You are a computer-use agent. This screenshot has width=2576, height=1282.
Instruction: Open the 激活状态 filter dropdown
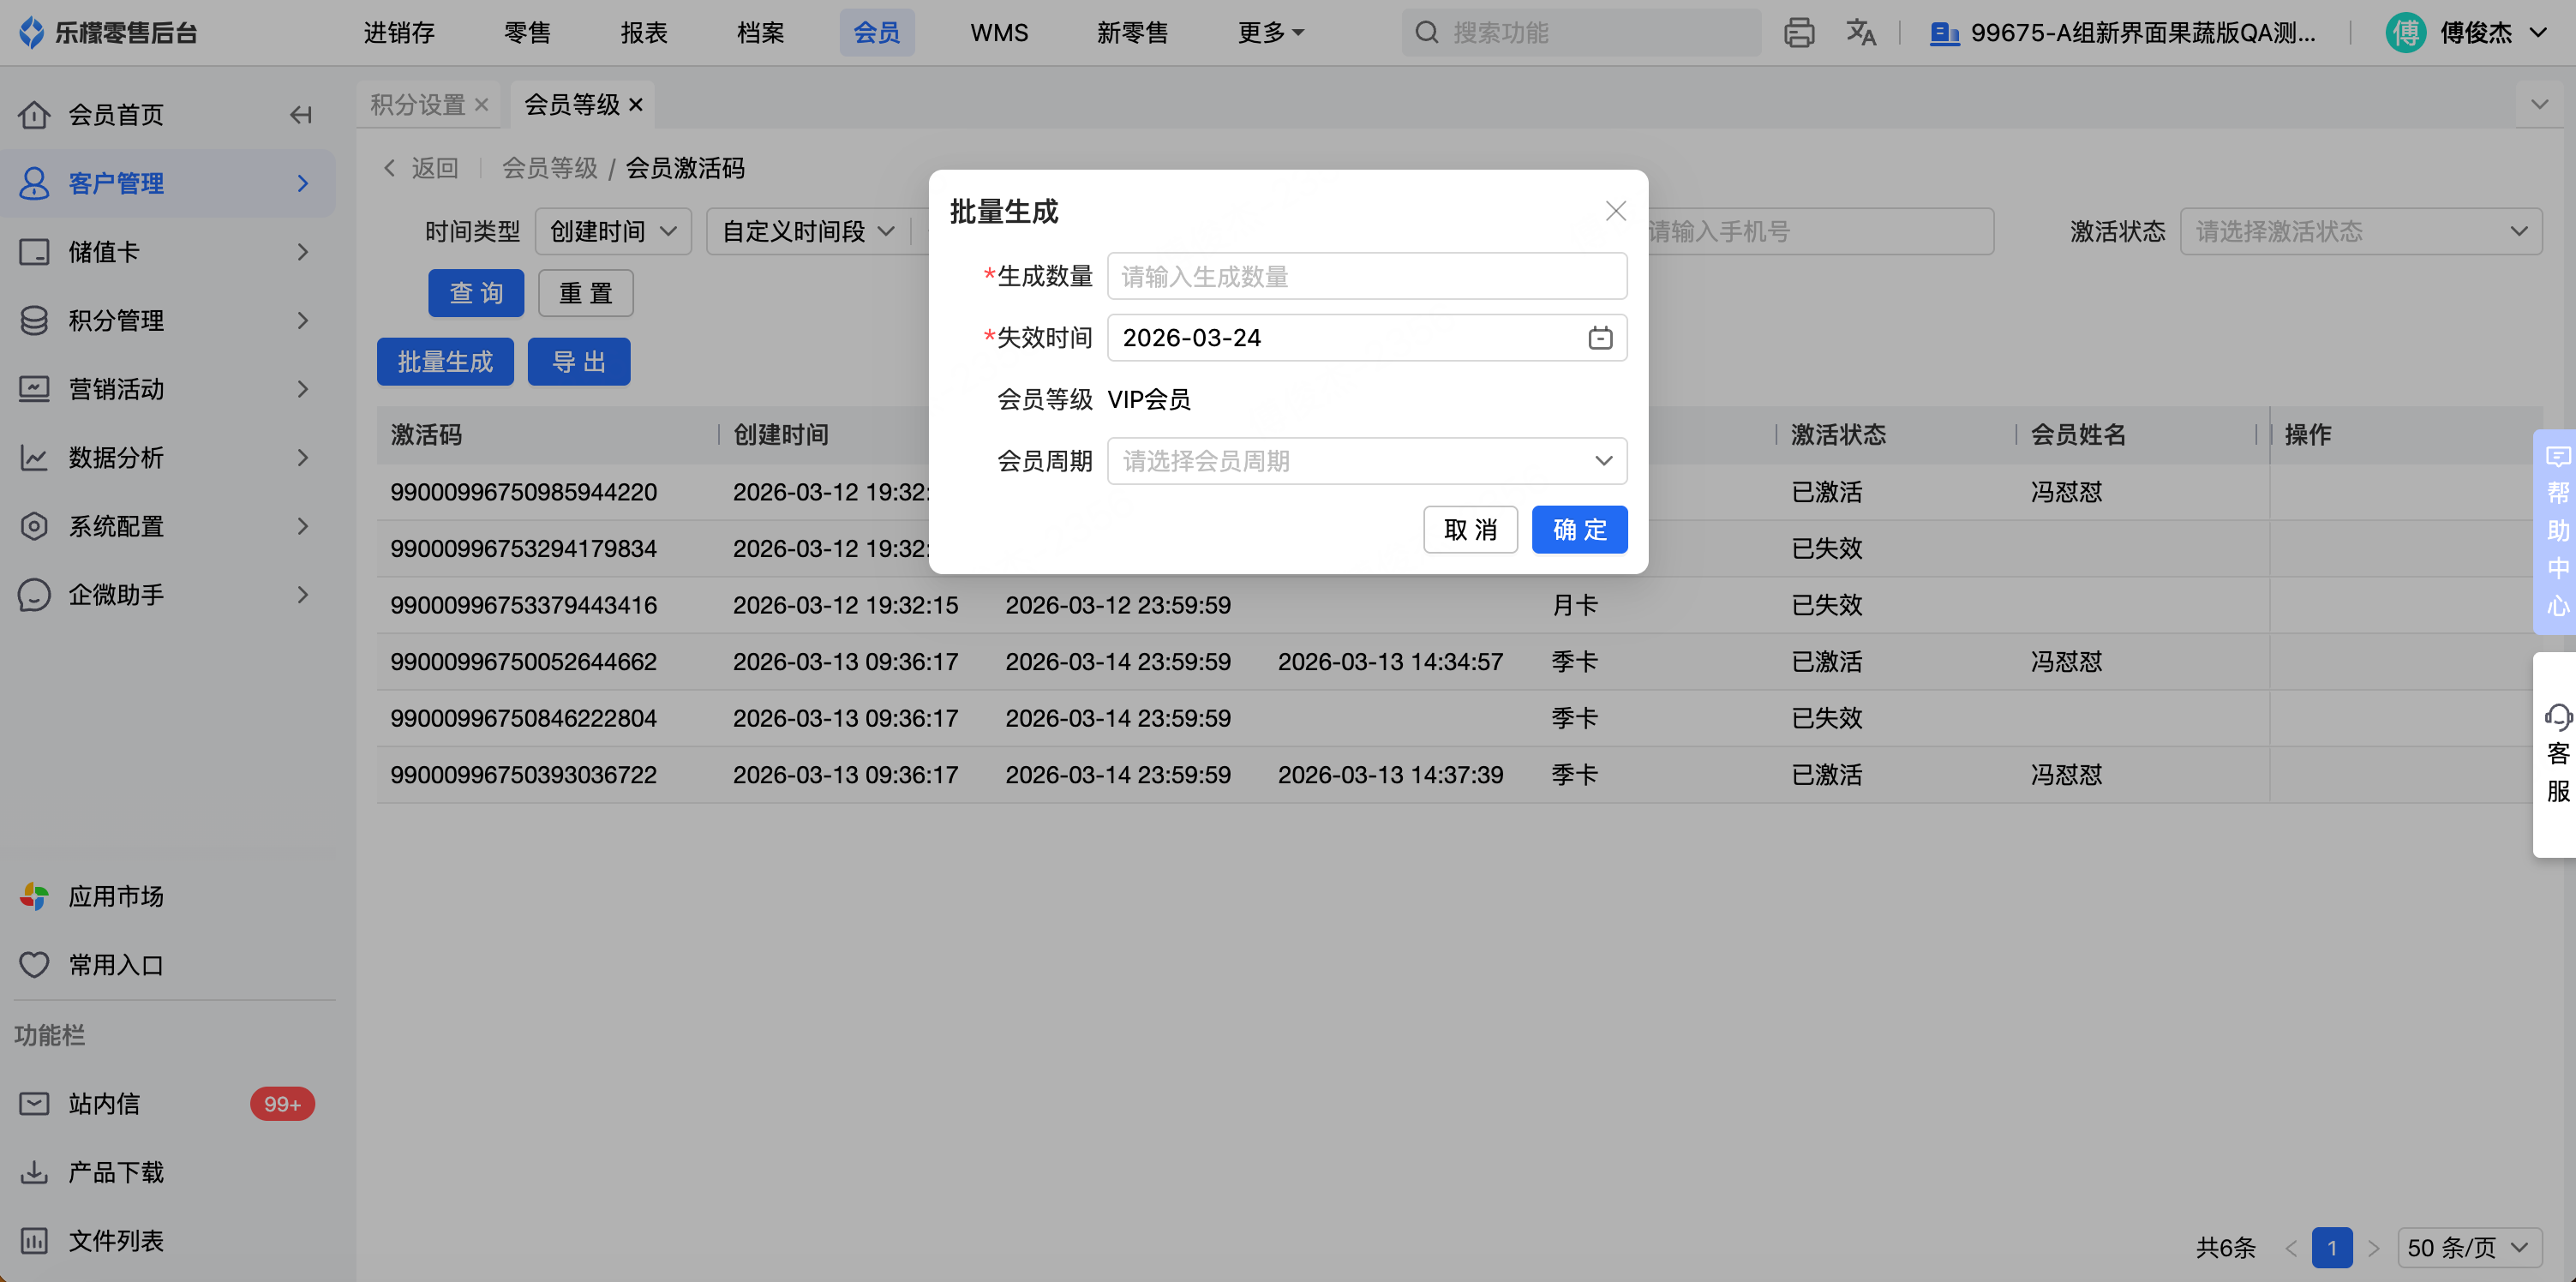pos(2360,232)
